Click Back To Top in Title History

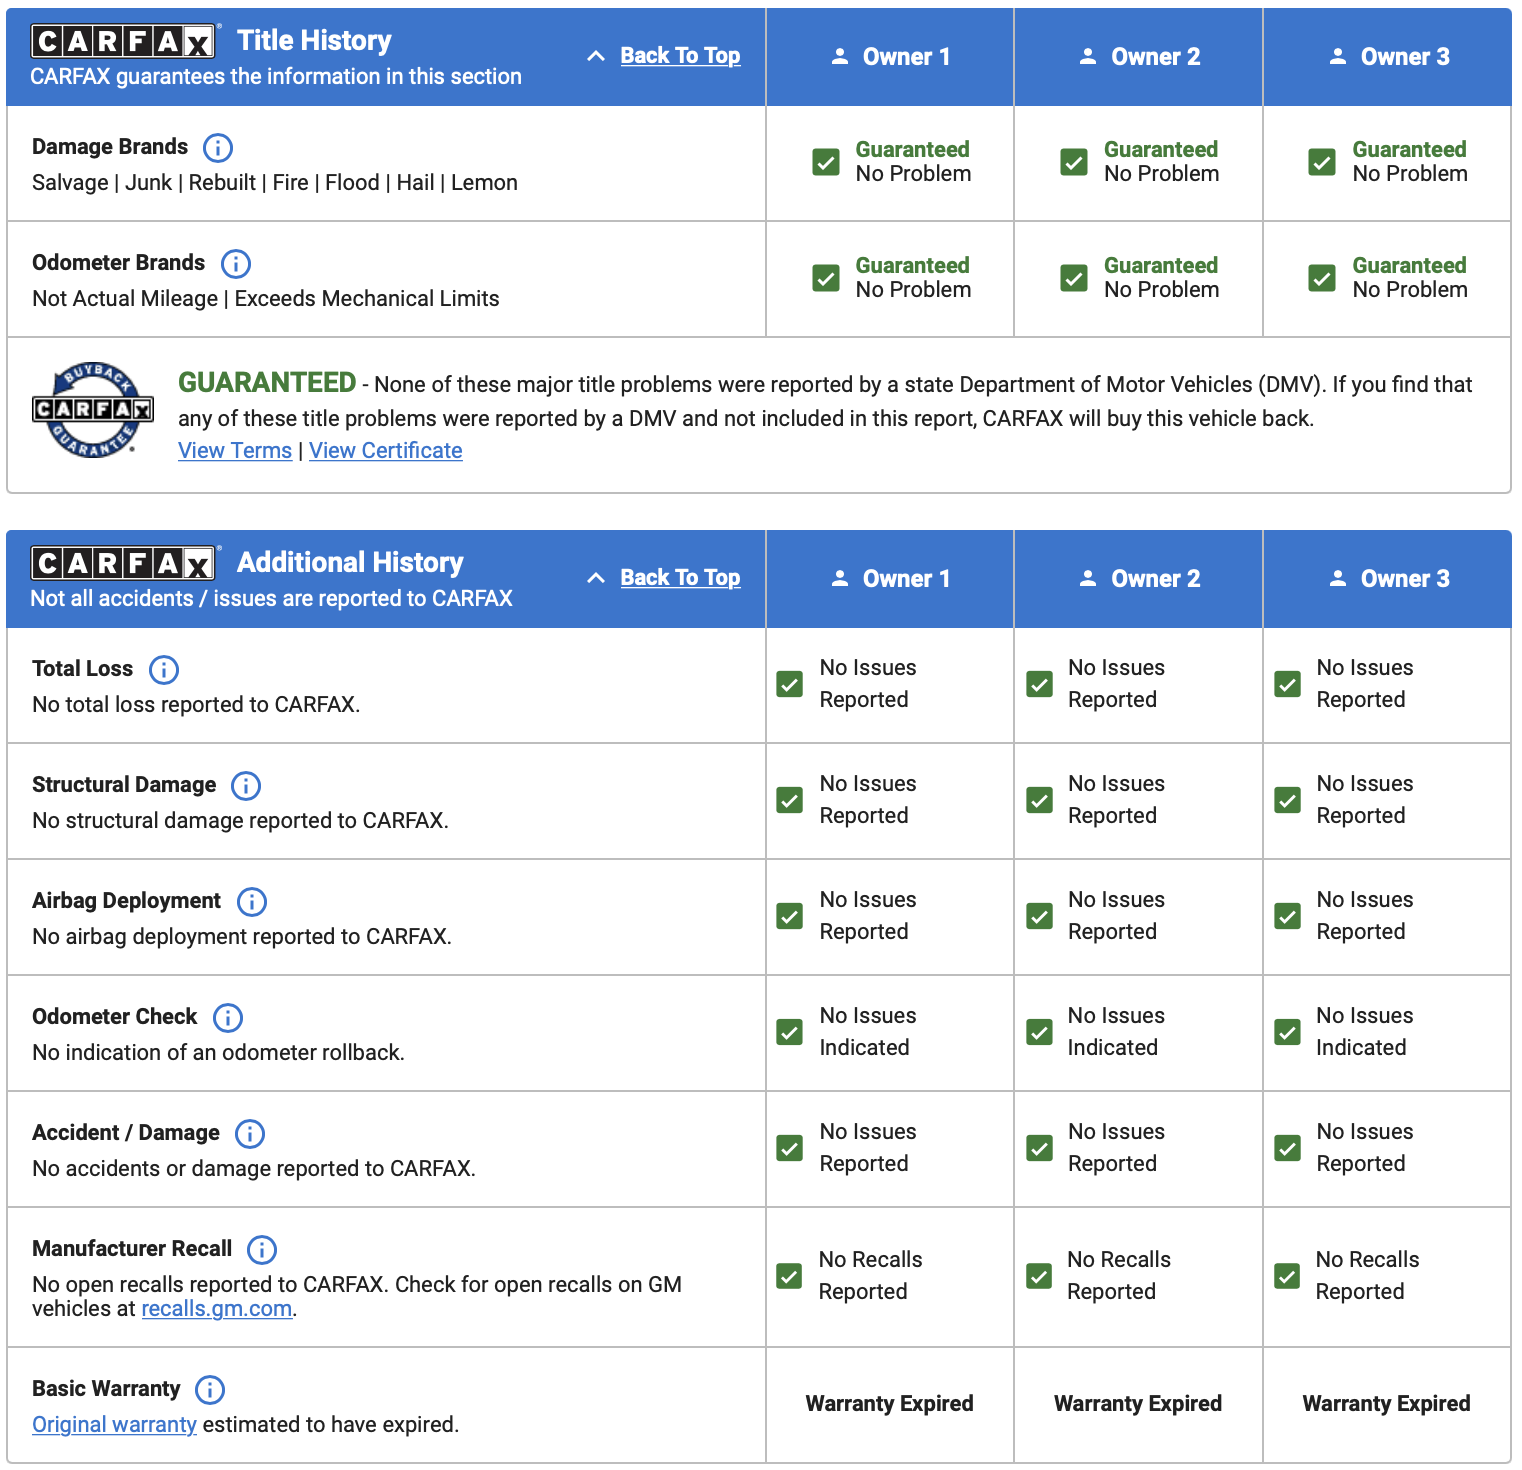pyautogui.click(x=680, y=56)
